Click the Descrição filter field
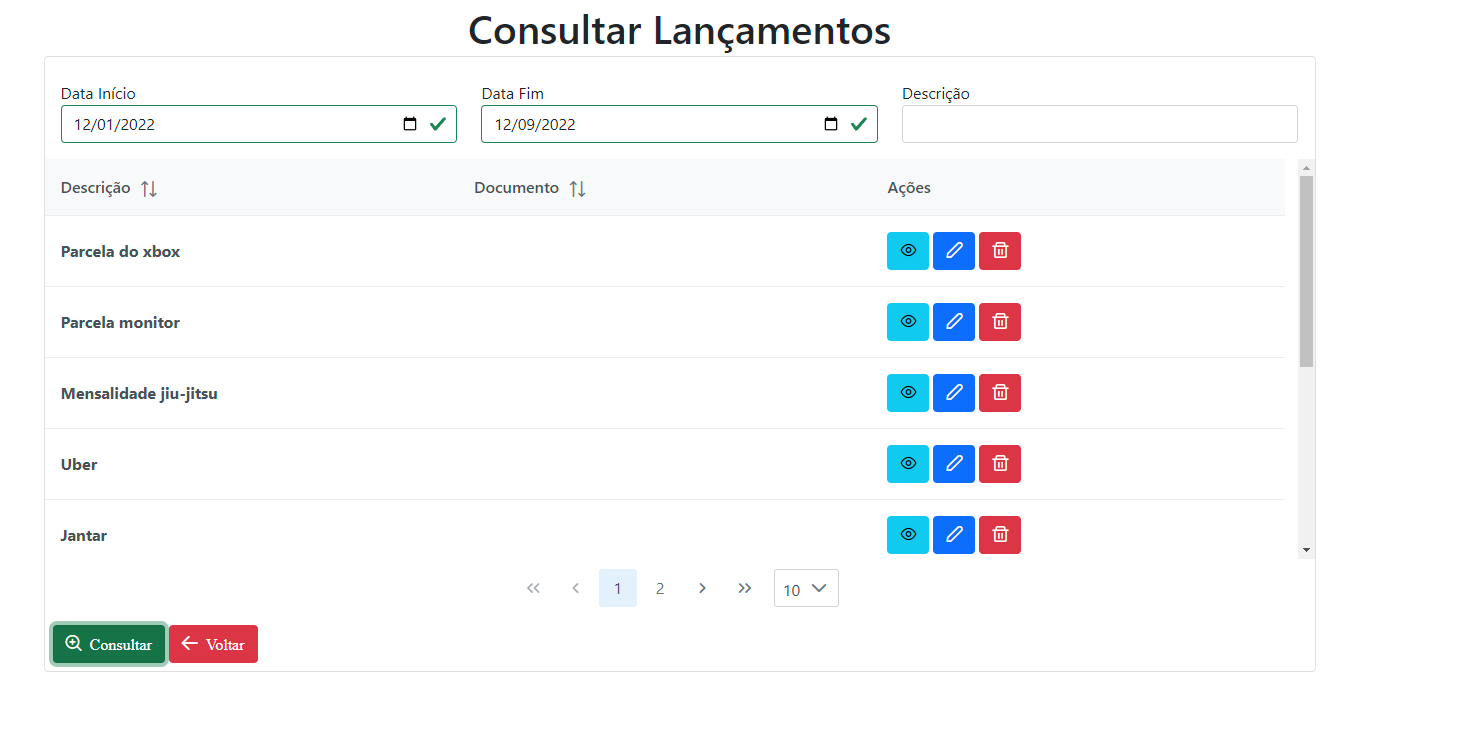The width and height of the screenshot is (1457, 732). [1098, 123]
